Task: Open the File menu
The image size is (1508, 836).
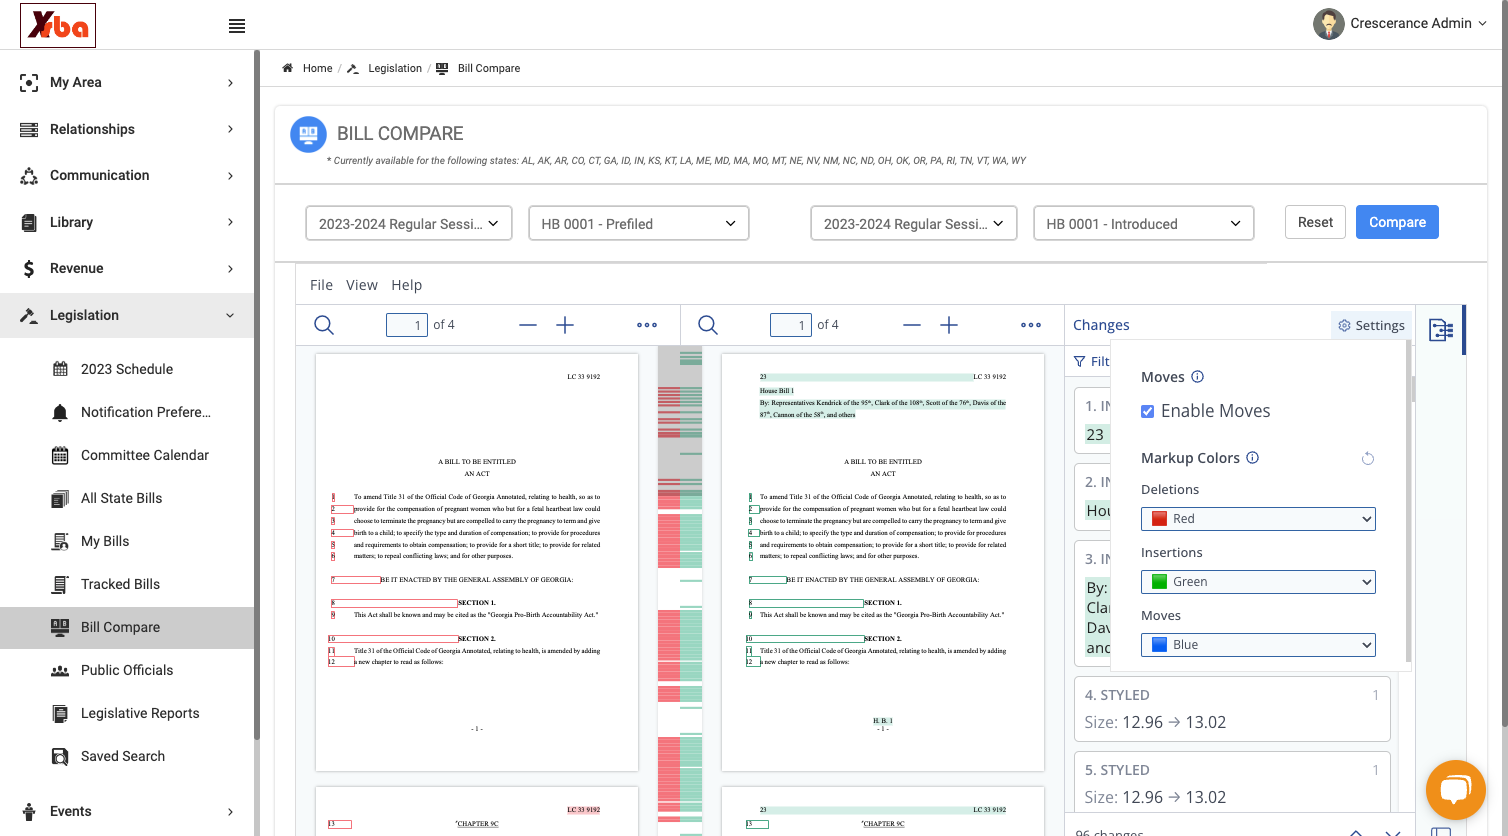Action: [x=321, y=285]
